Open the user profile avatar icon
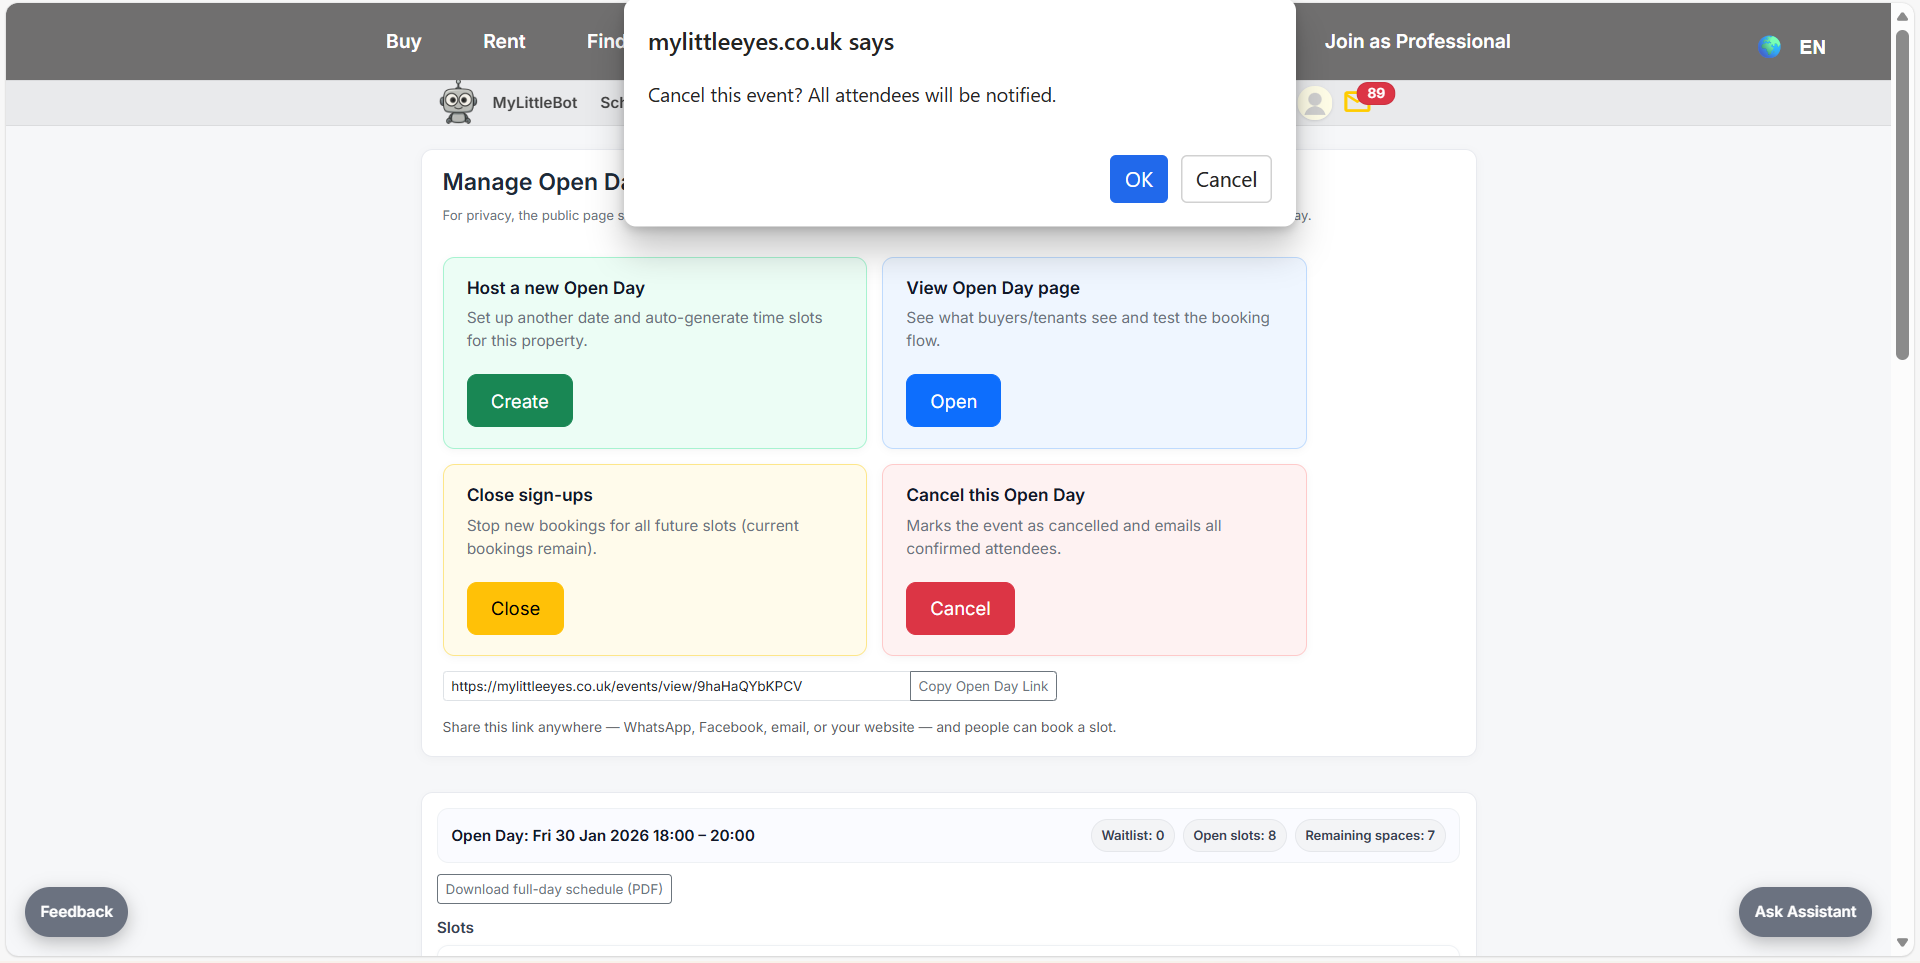 point(1315,102)
